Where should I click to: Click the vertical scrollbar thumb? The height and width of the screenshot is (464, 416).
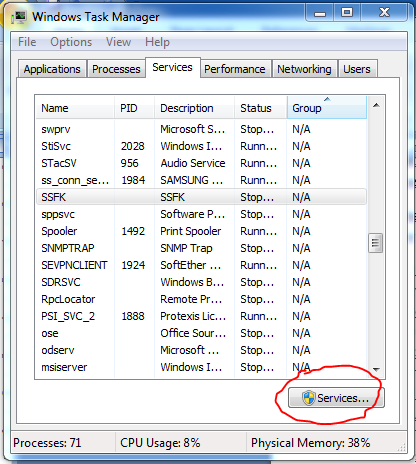click(x=376, y=243)
